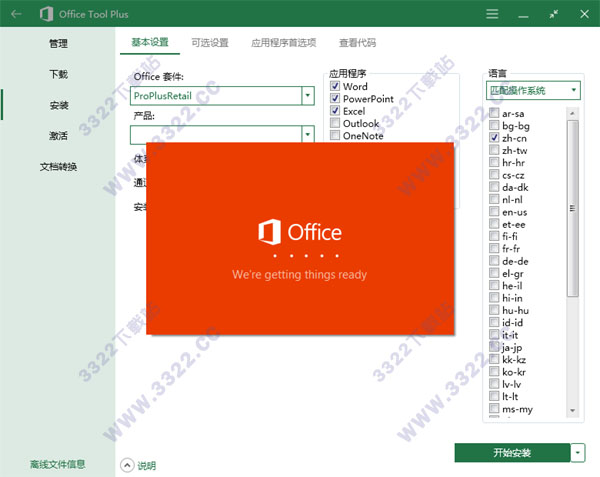This screenshot has height=477, width=600.
Task: Check the lv-lv language
Action: (x=494, y=384)
